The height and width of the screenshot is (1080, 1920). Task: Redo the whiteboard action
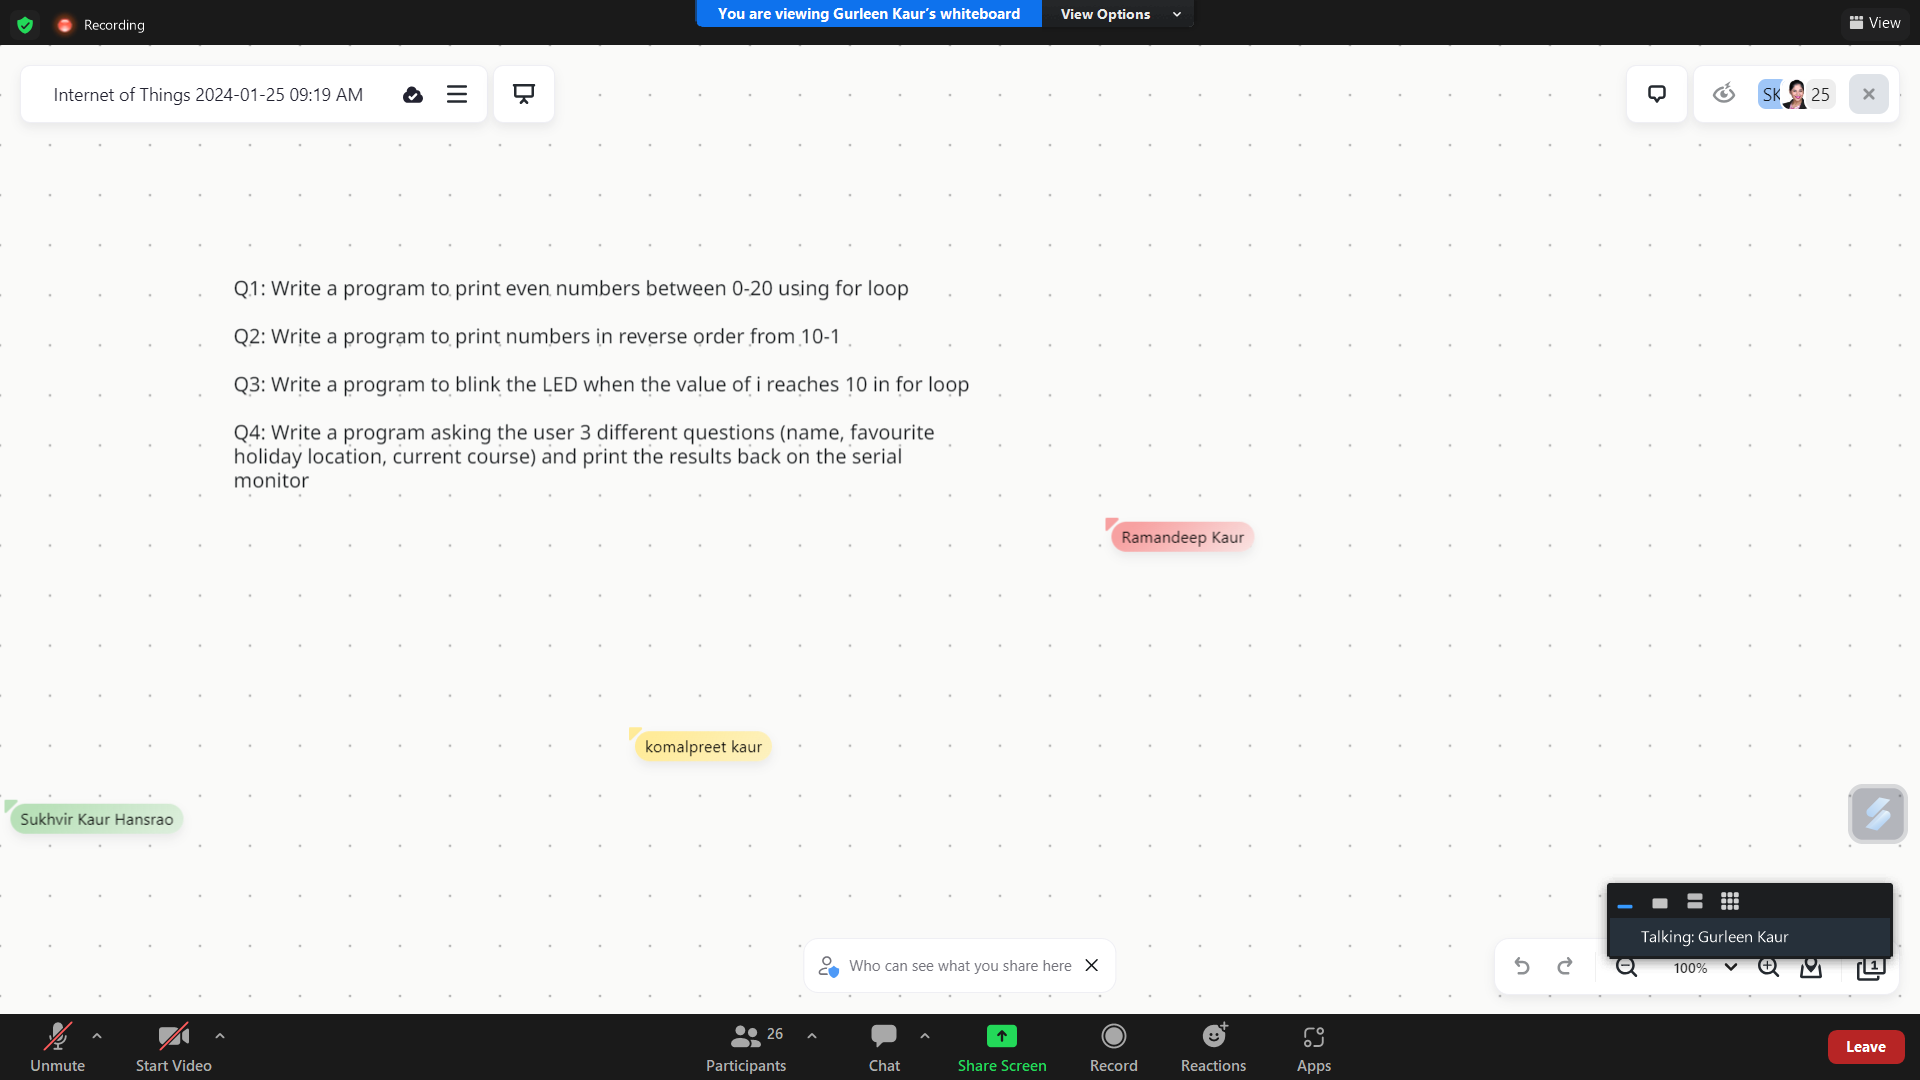1565,966
